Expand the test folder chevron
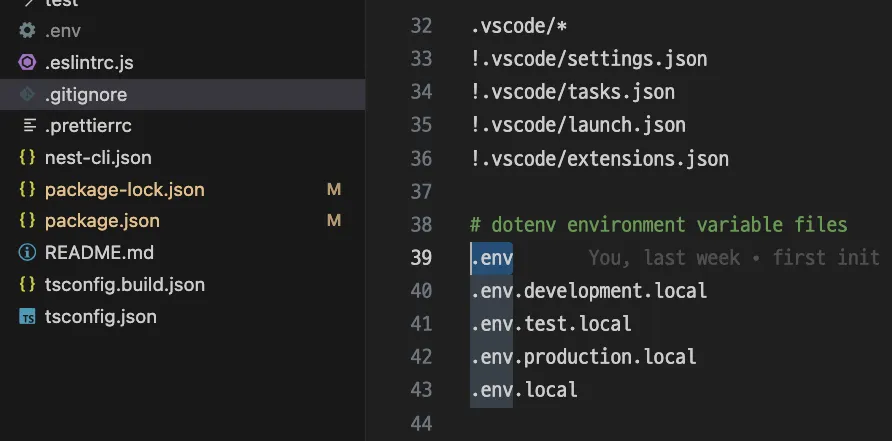The height and width of the screenshot is (441, 892). click(27, 4)
